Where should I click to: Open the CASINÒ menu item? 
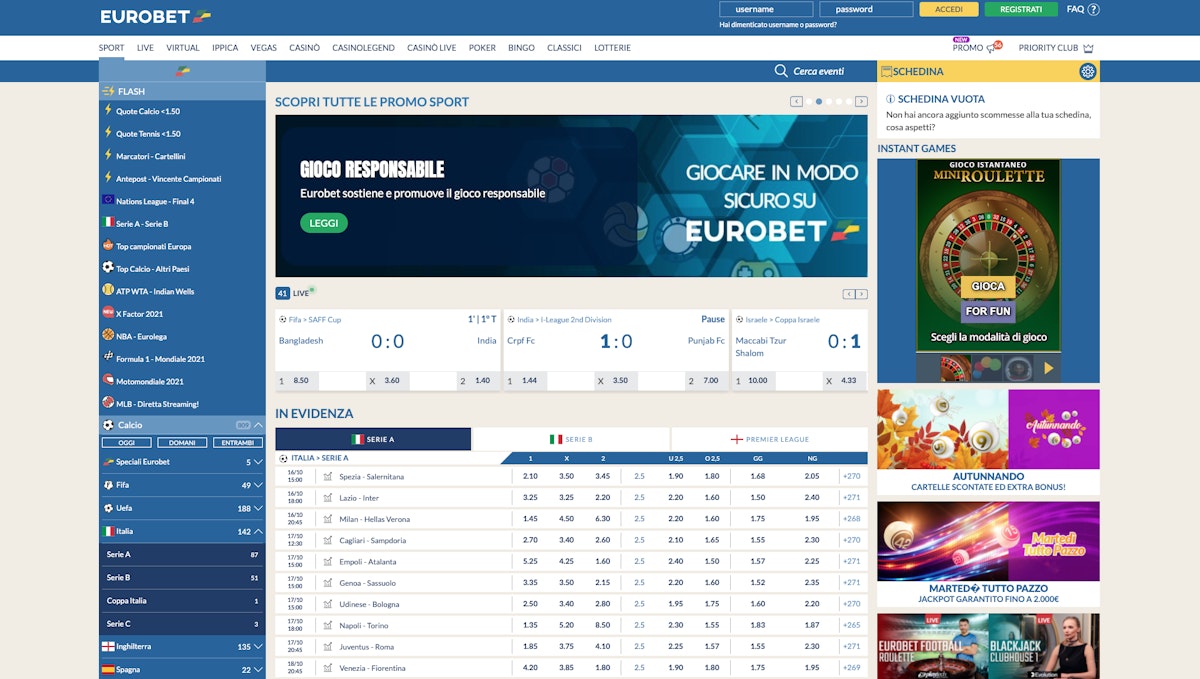(306, 47)
